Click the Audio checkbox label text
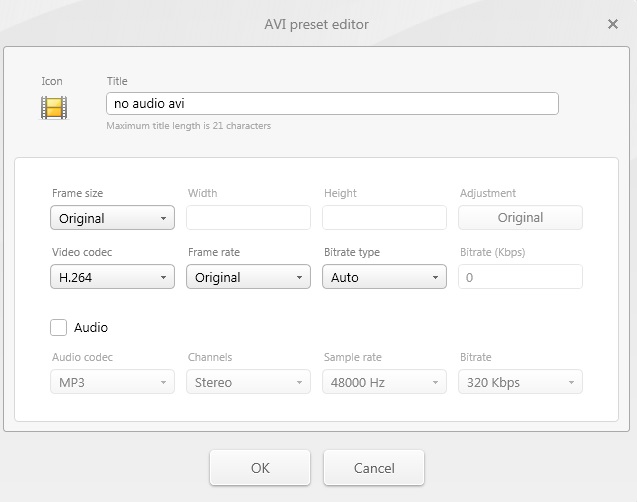The height and width of the screenshot is (502, 637). 91,328
